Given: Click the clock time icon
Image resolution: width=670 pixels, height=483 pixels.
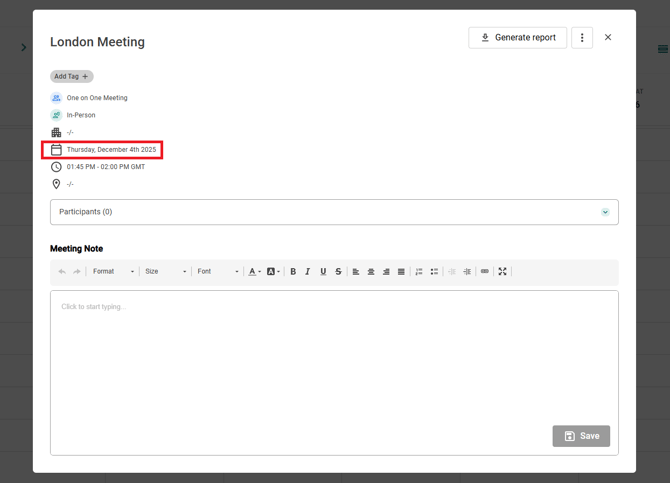Looking at the screenshot, I should point(56,167).
